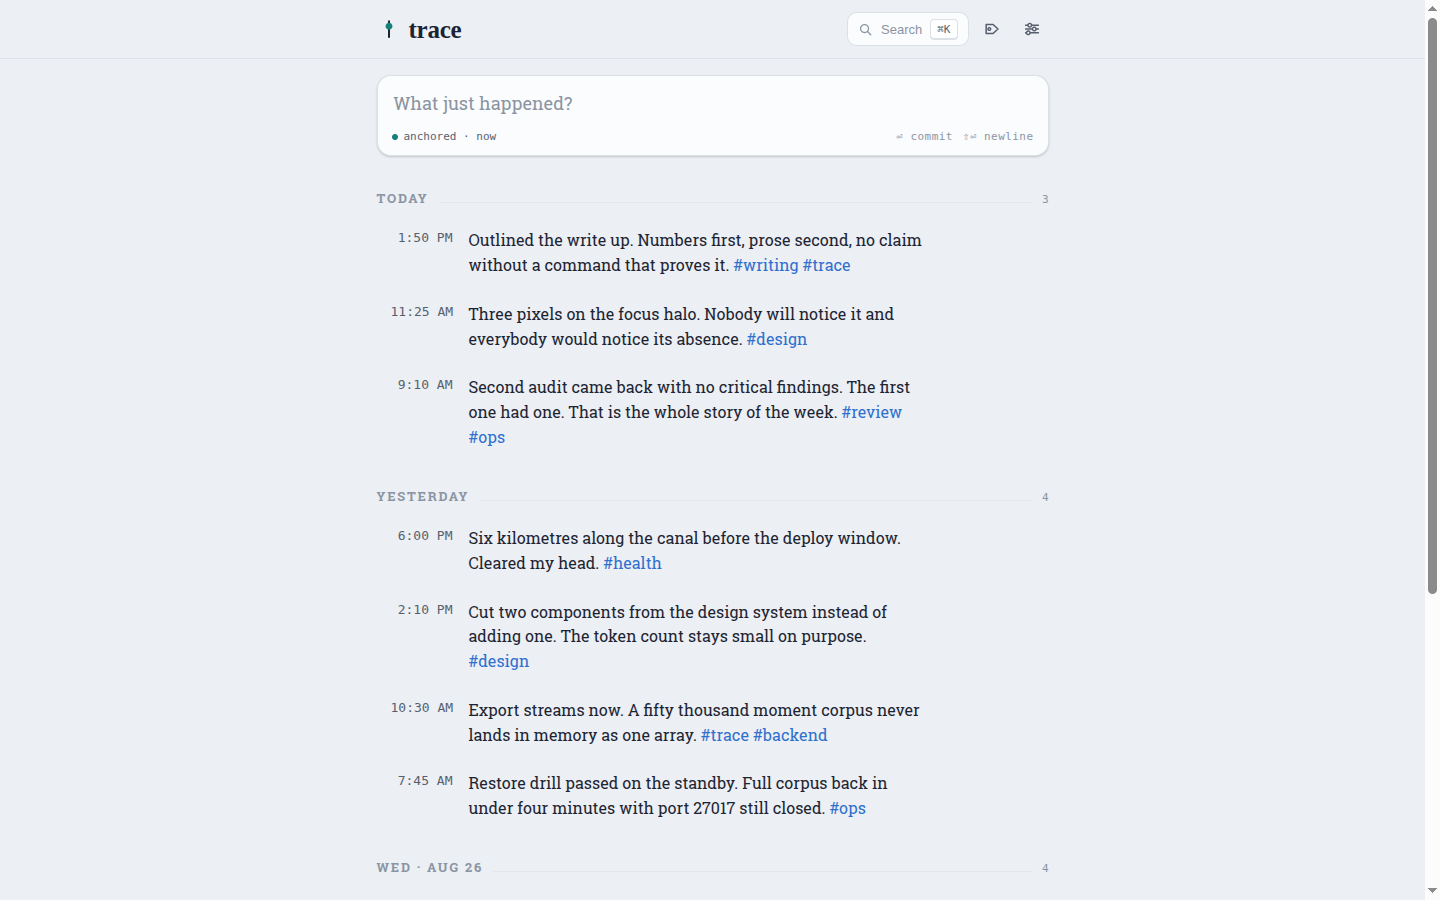The width and height of the screenshot is (1440, 900).
Task: Filter moments by the #health tag
Action: pyautogui.click(x=633, y=563)
